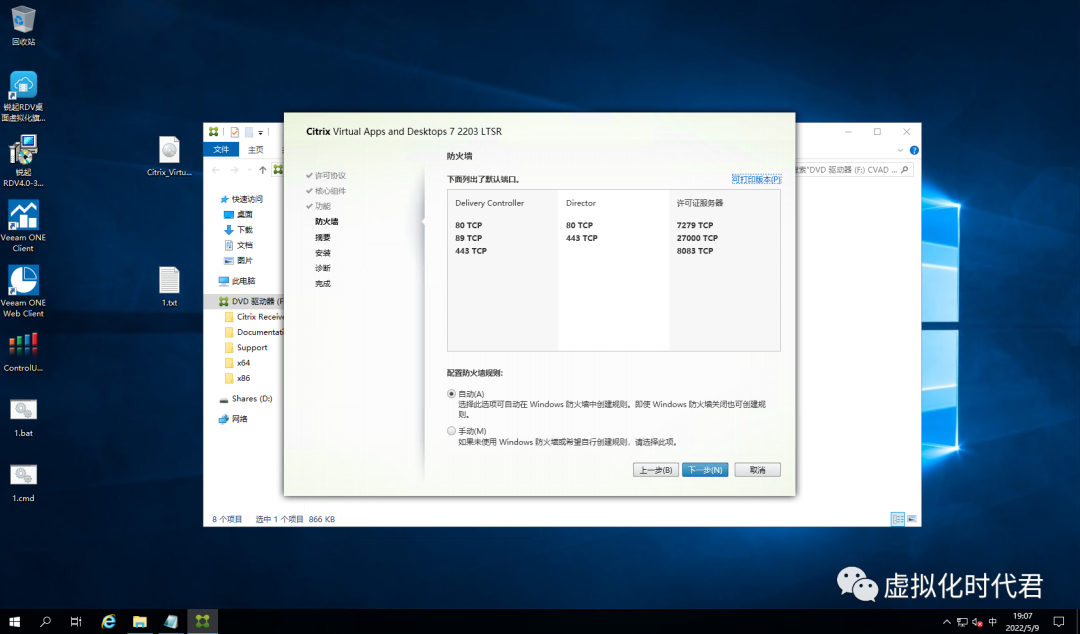Open the Recycle Bin desktop icon
The height and width of the screenshot is (634, 1080).
click(23, 25)
